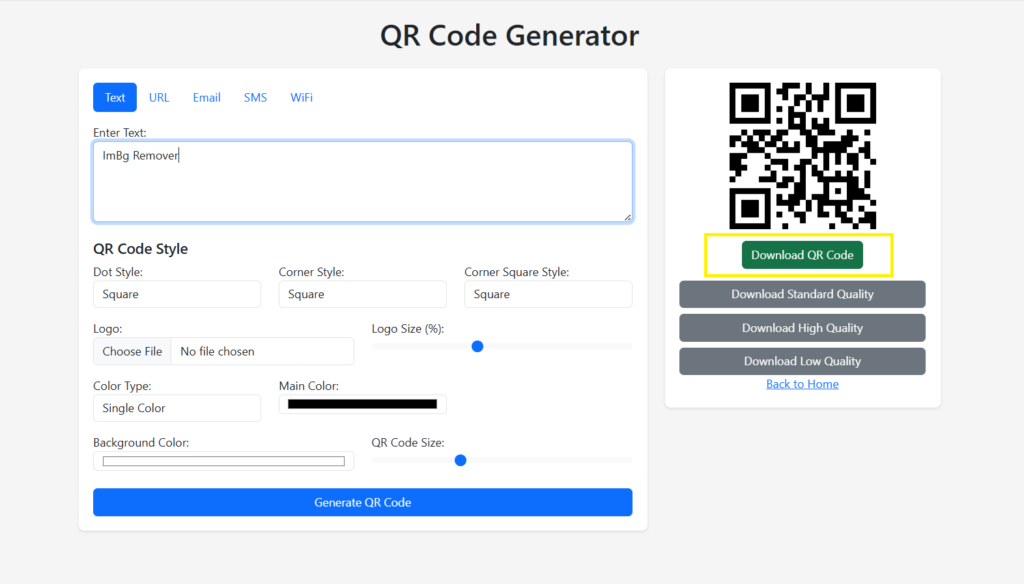Image resolution: width=1024 pixels, height=584 pixels.
Task: Click inside the Enter Text textarea
Action: 362,182
